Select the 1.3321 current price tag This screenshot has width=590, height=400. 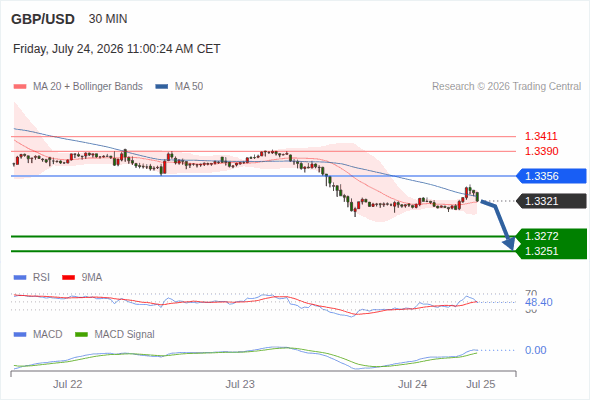pos(551,201)
